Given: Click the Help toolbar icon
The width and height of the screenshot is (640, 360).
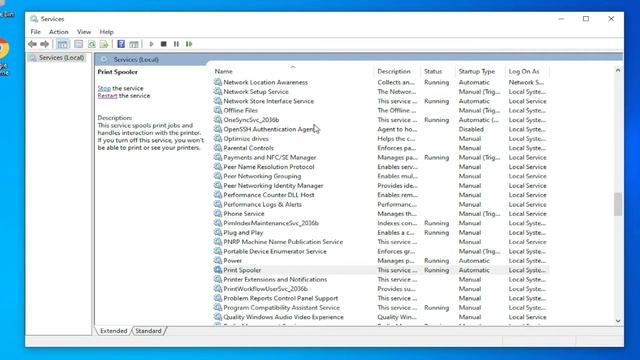Looking at the screenshot, I should [121, 44].
